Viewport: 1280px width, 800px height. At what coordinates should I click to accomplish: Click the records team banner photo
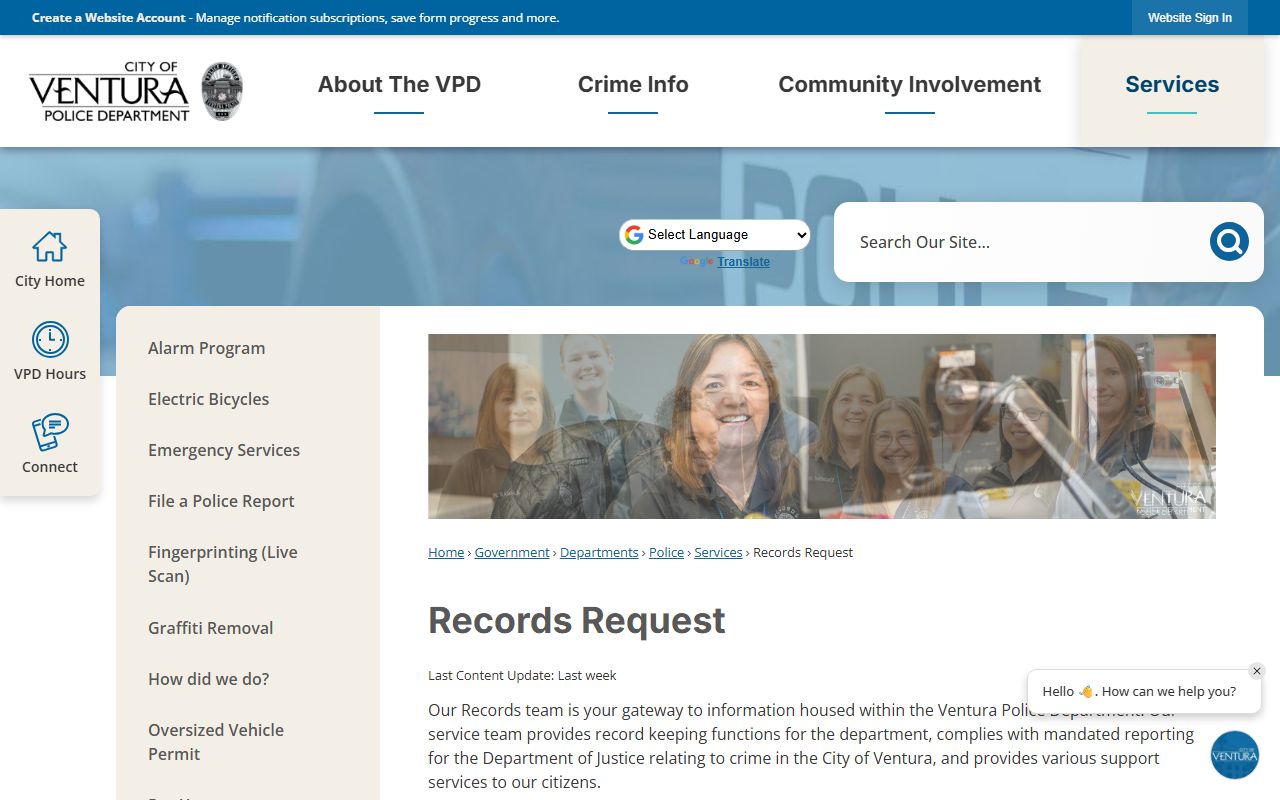tap(822, 426)
